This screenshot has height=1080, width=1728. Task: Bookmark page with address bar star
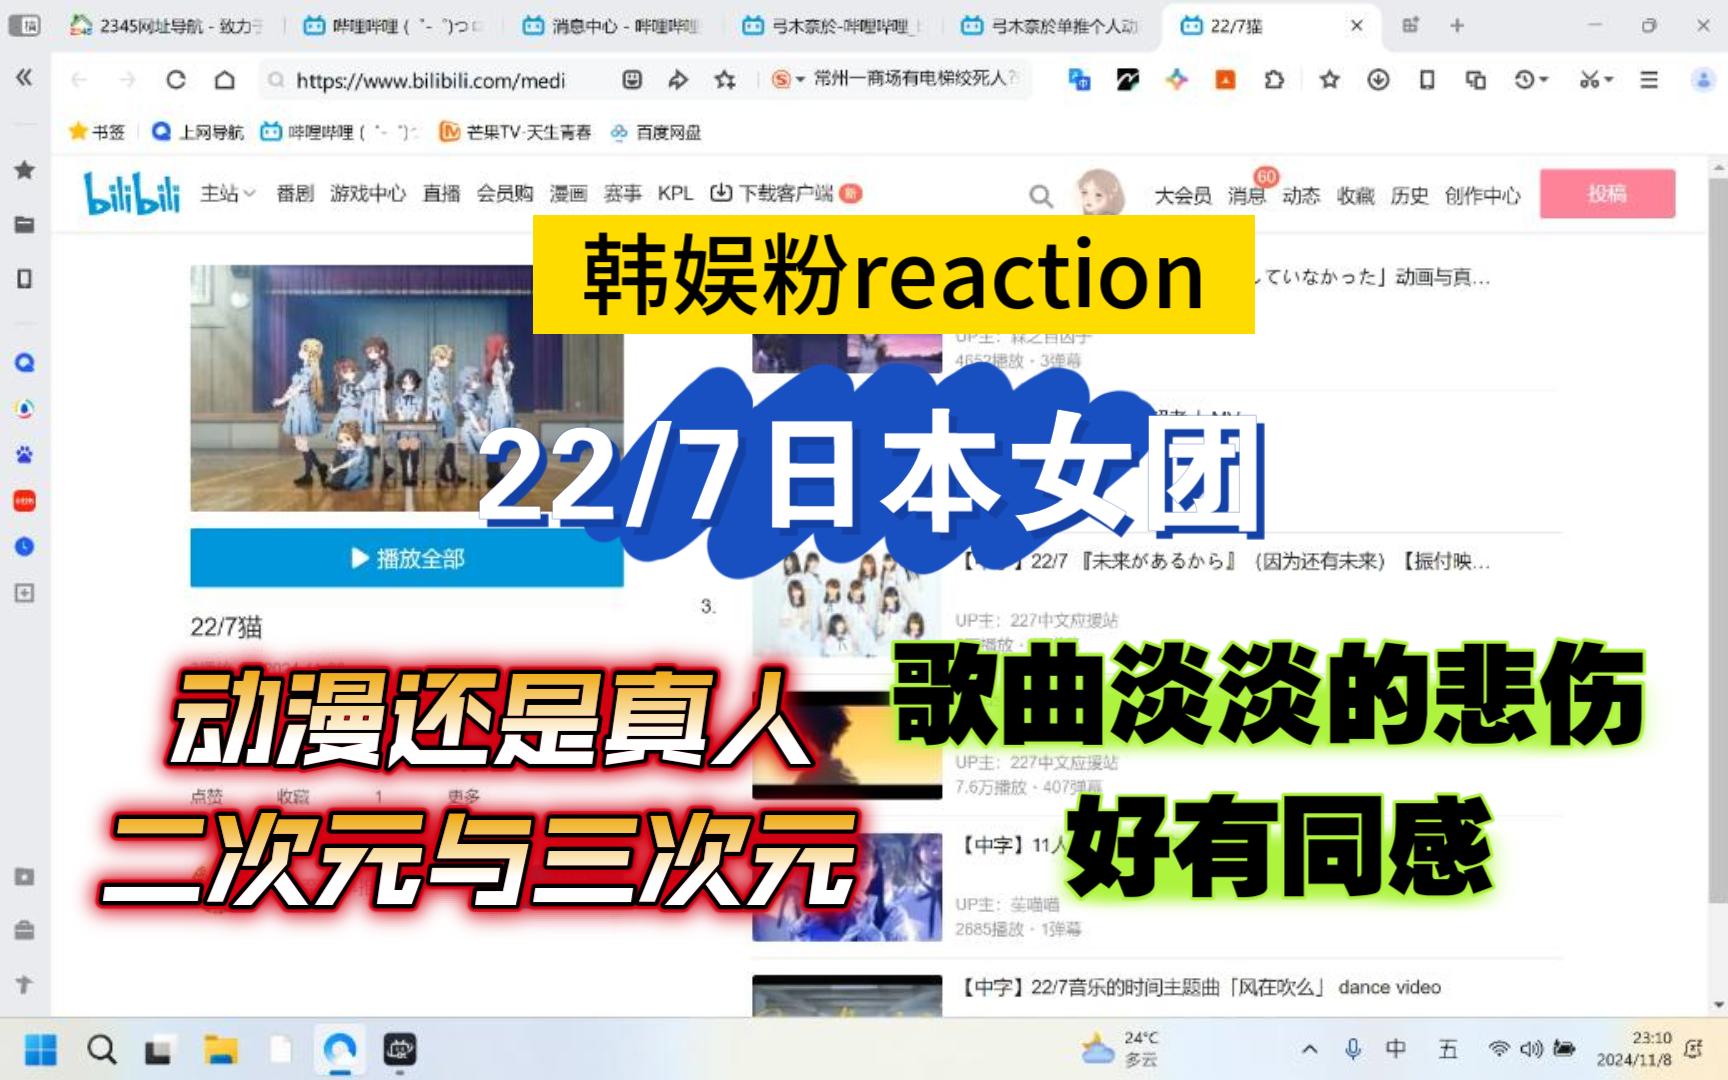tap(725, 80)
